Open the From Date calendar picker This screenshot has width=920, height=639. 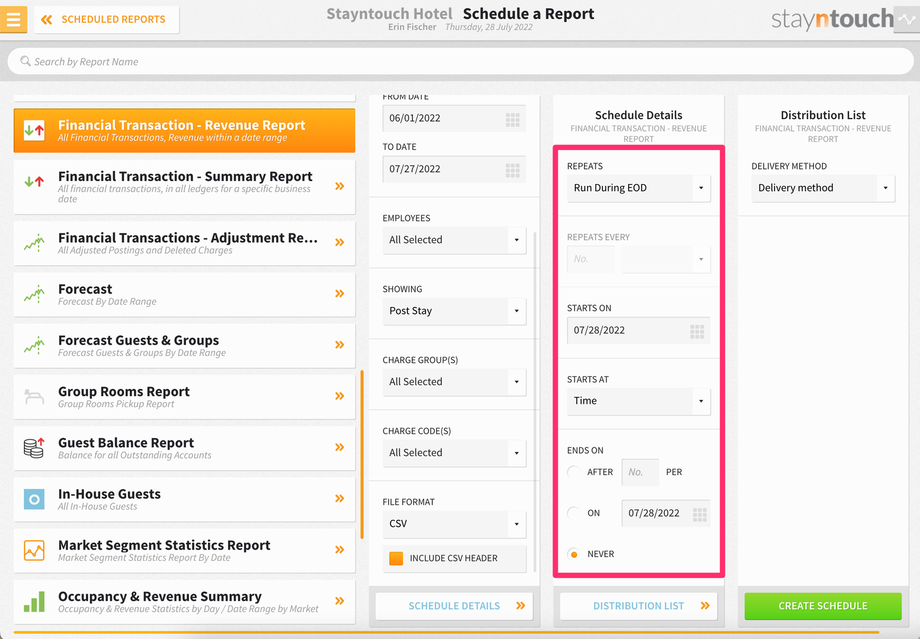pyautogui.click(x=513, y=120)
